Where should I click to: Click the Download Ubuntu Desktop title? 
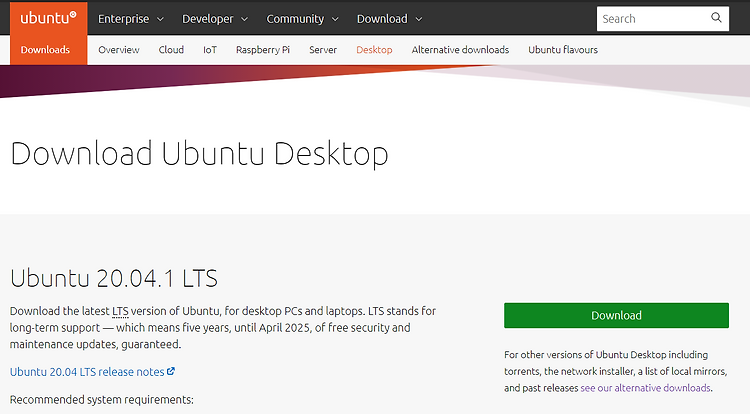coord(199,154)
